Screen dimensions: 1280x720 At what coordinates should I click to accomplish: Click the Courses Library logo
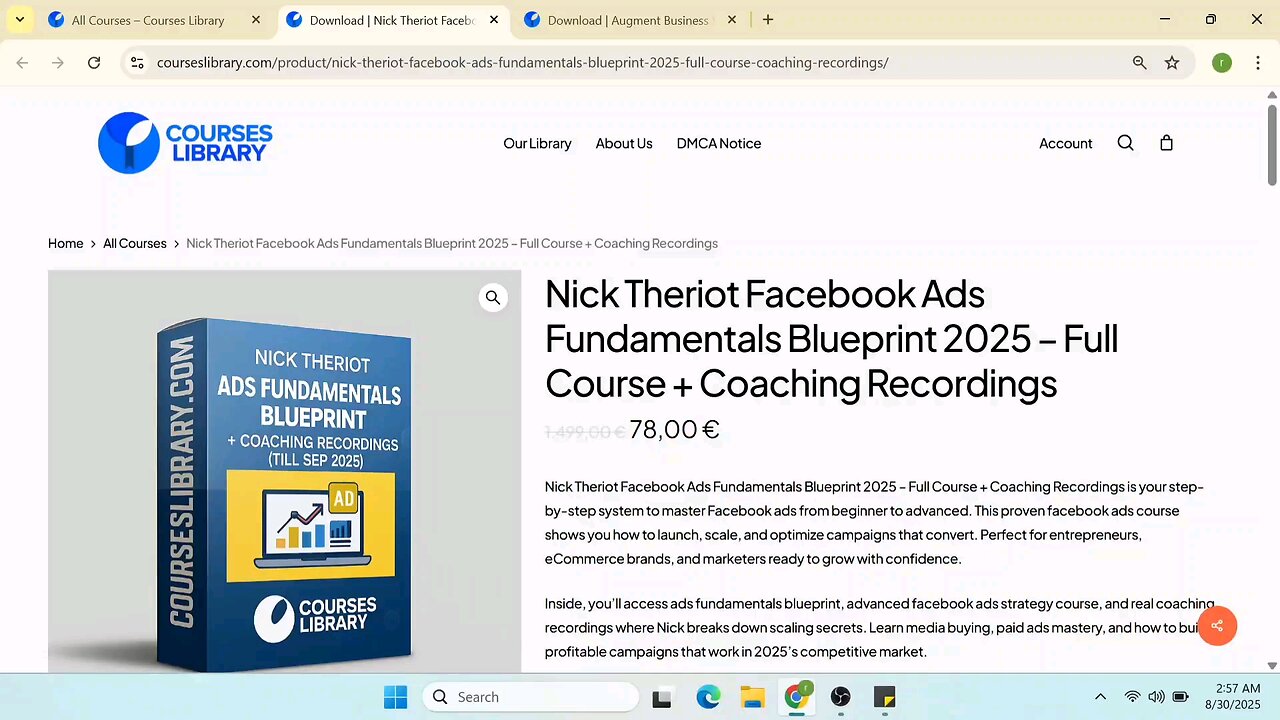coord(185,143)
